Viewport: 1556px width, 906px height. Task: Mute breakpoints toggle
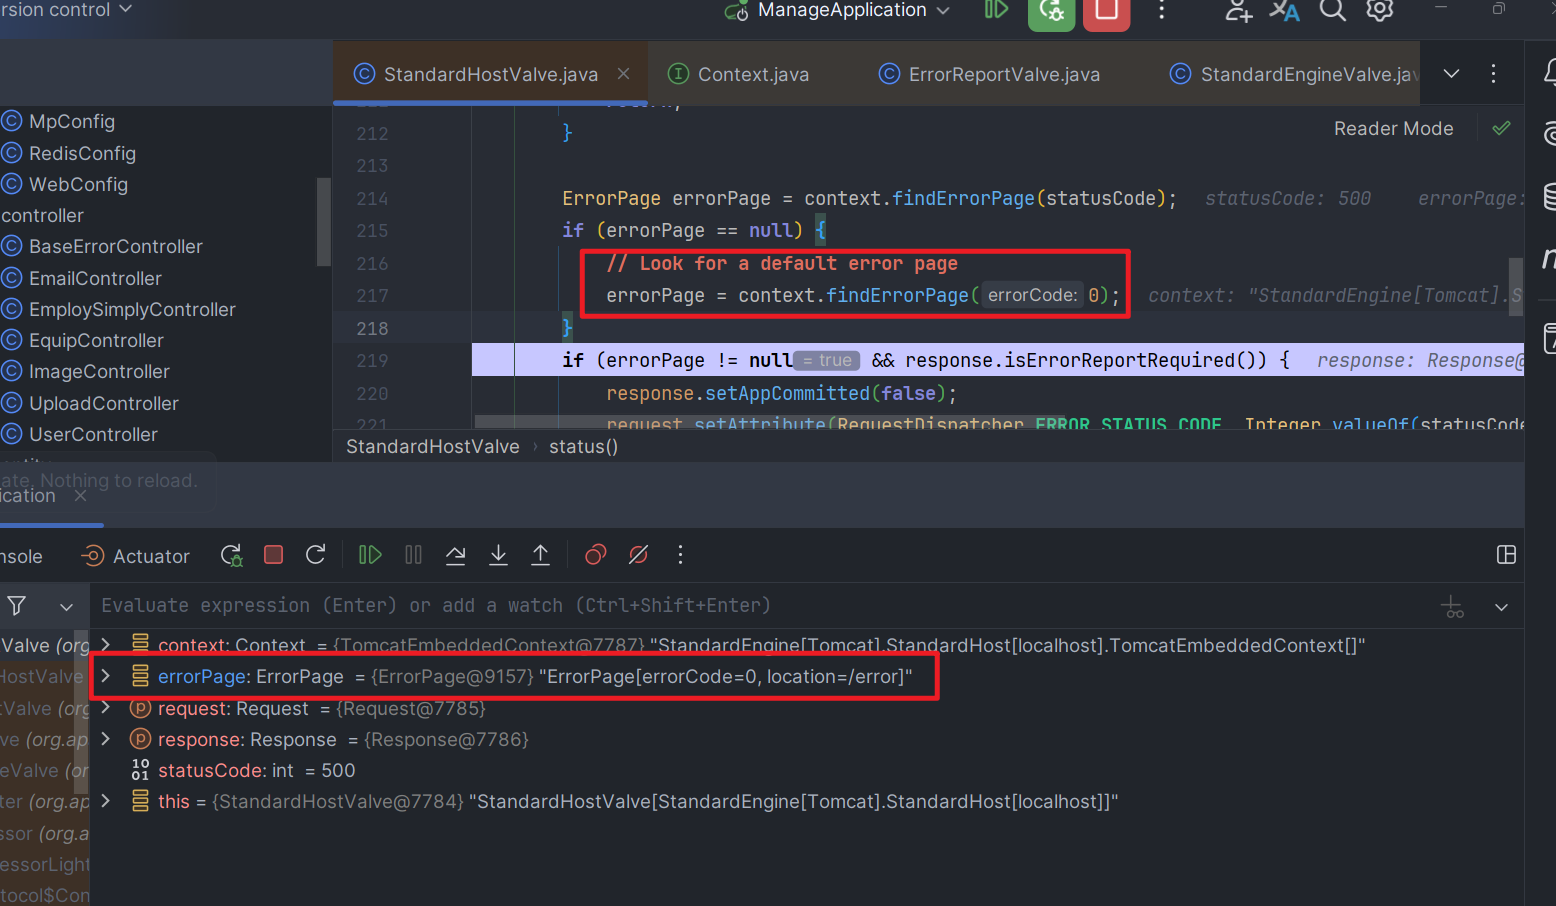[638, 555]
